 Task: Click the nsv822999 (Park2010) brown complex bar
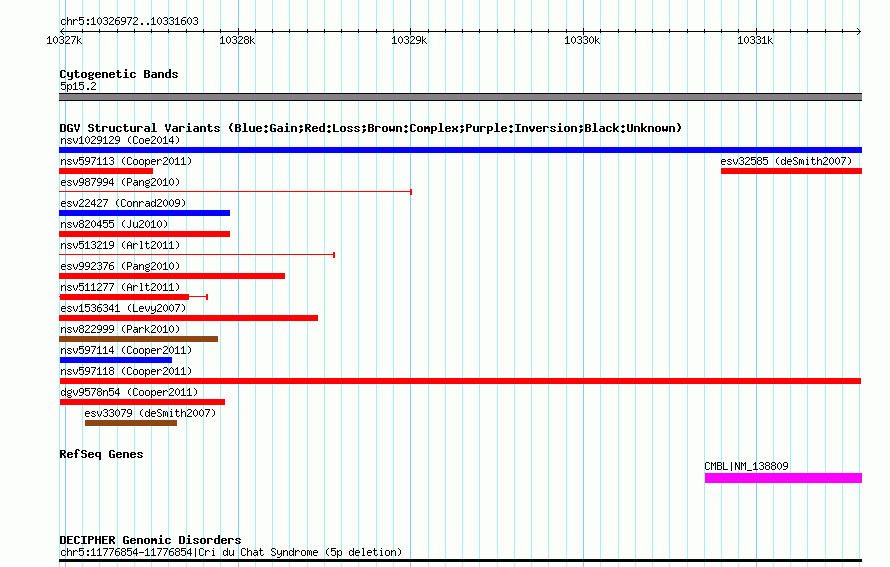point(138,339)
